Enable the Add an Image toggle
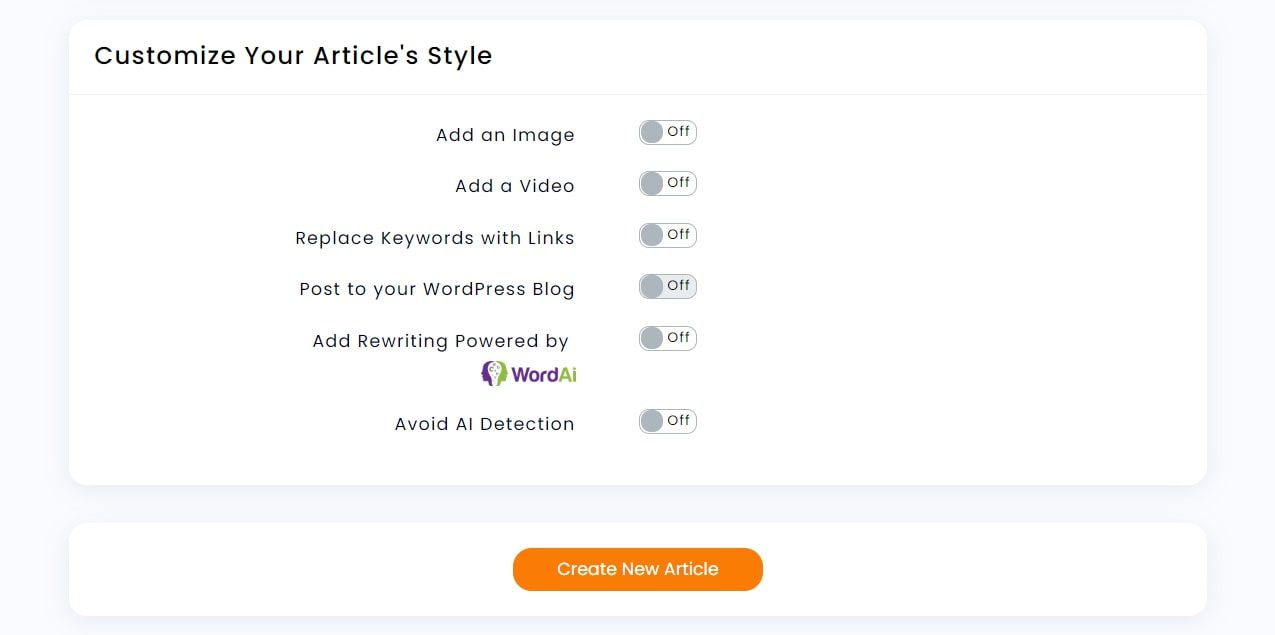Screen dimensions: 1275x635 [667, 132]
